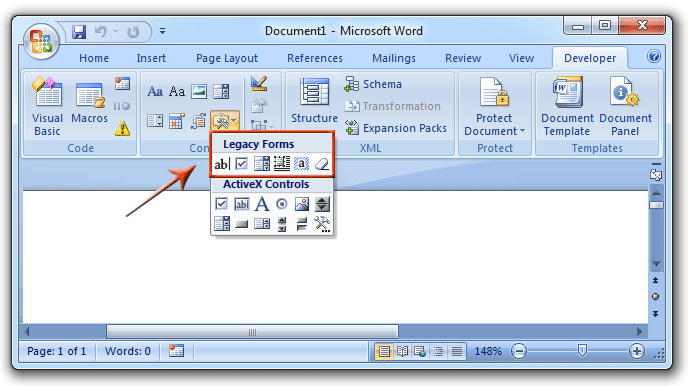Insert a Building Block Gallery control

[x=199, y=121]
